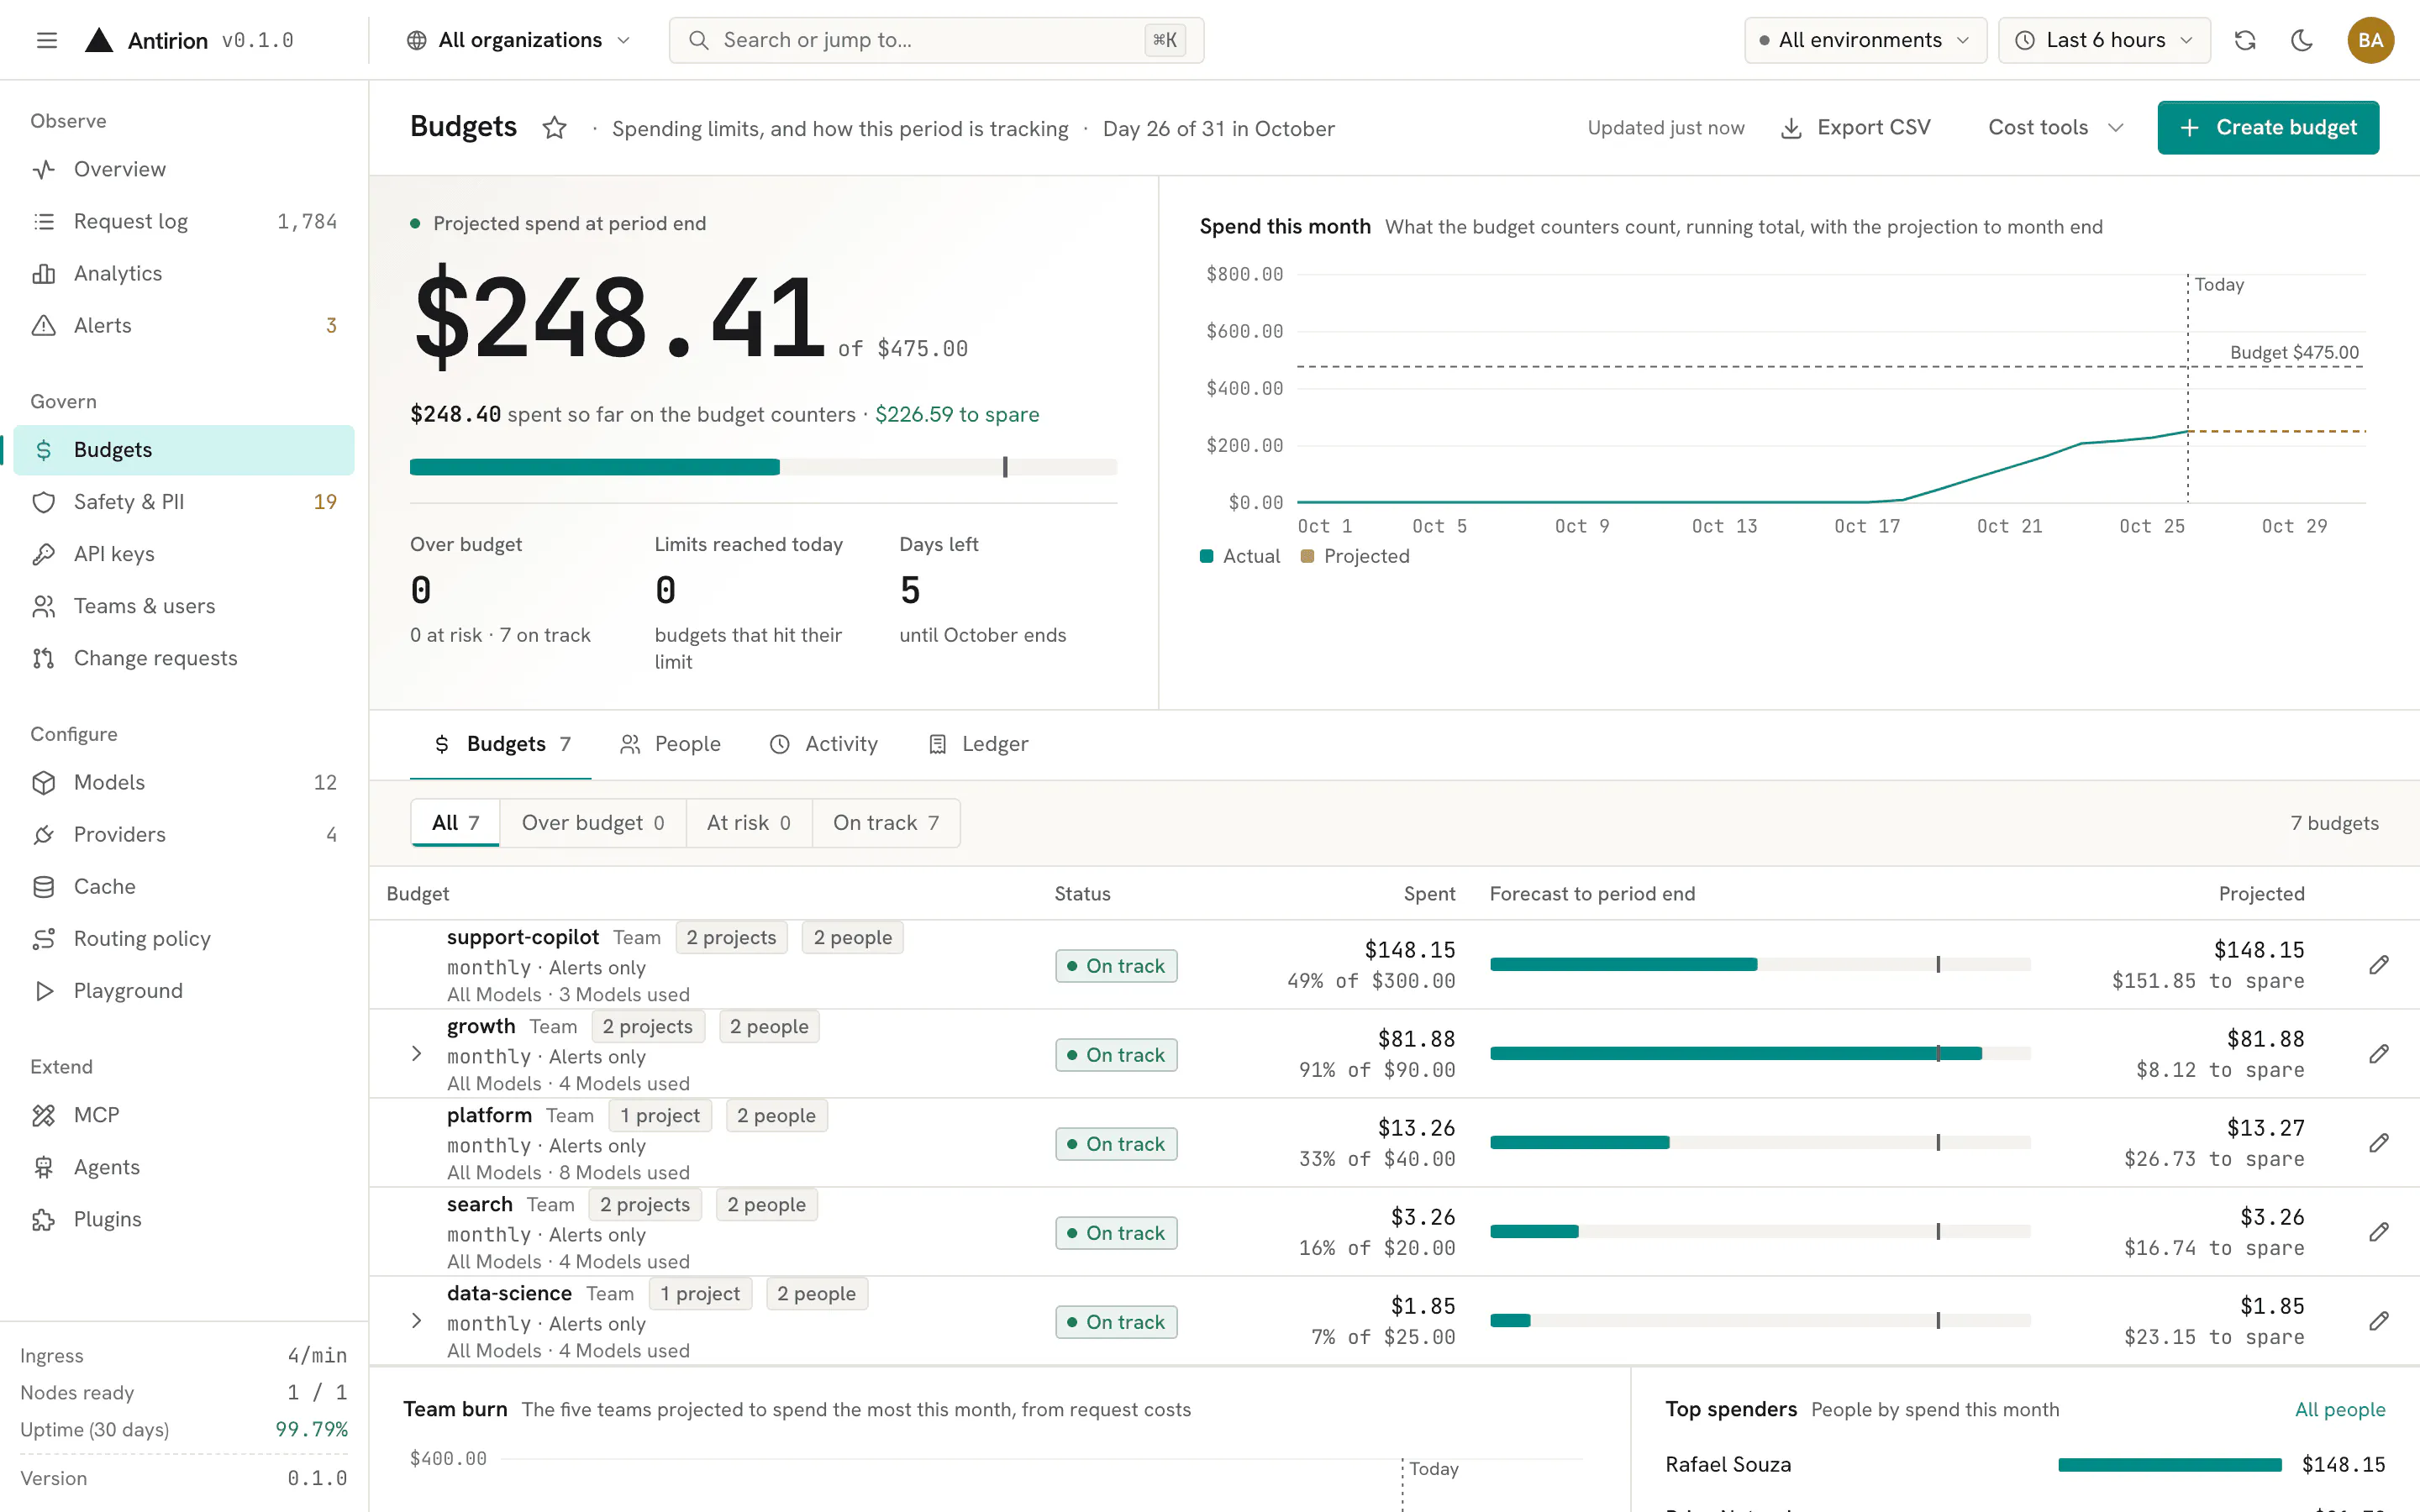The width and height of the screenshot is (2420, 1512).
Task: Switch to dark mode moon icon
Action: coord(2302,40)
